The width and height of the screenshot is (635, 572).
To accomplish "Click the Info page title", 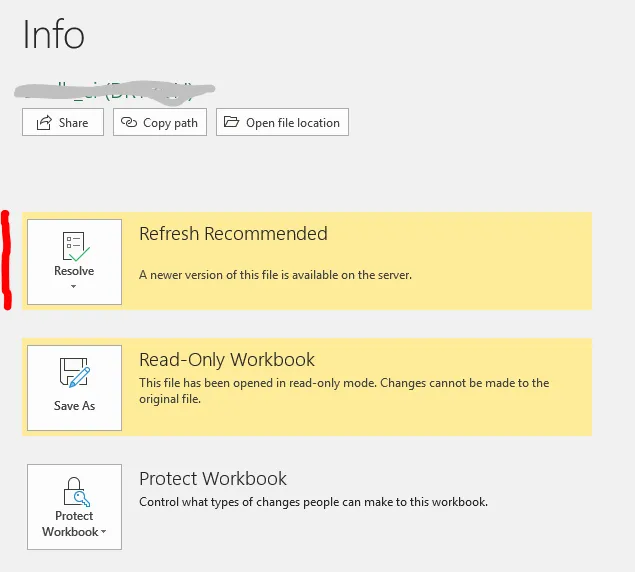I will (x=54, y=36).
